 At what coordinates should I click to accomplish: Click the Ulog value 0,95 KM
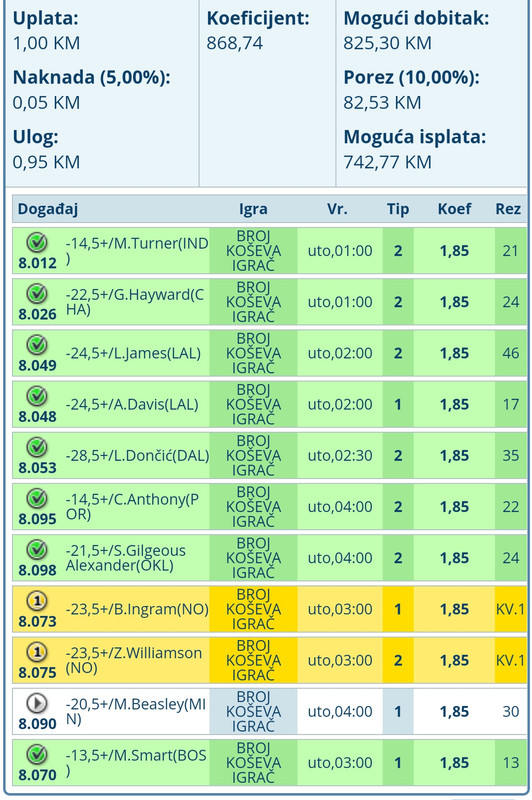(x=46, y=162)
